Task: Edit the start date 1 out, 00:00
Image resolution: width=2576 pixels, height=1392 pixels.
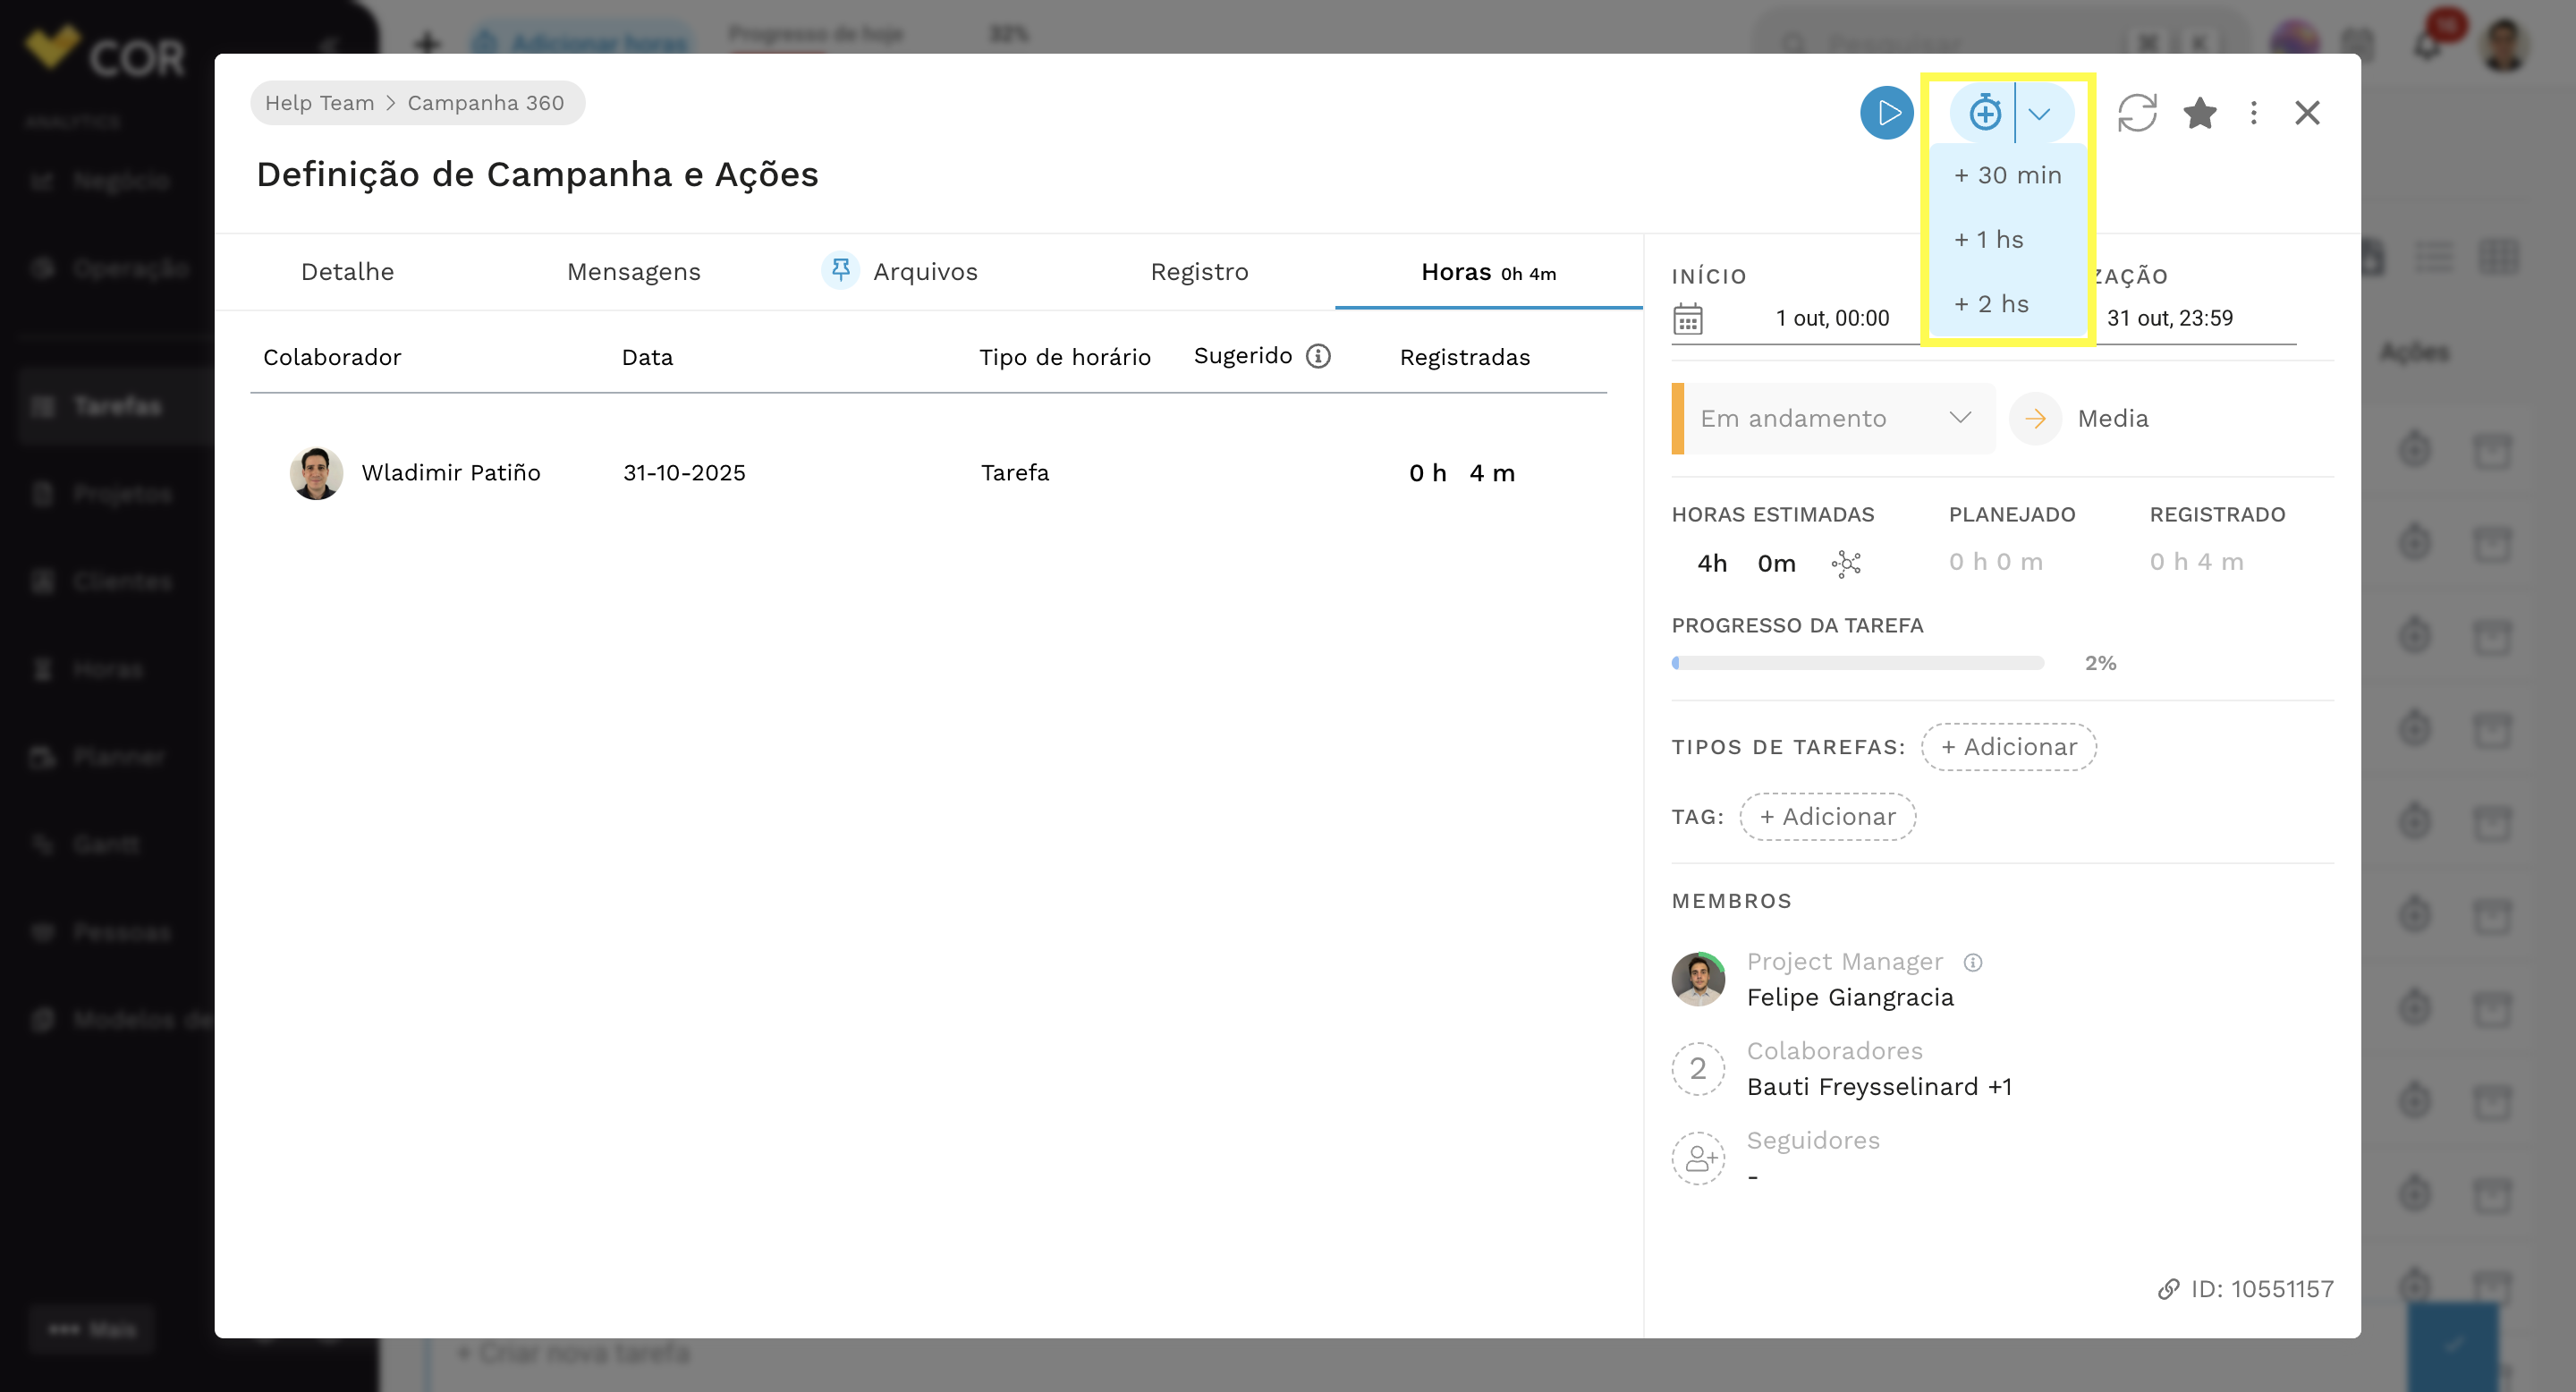Action: click(x=1832, y=318)
